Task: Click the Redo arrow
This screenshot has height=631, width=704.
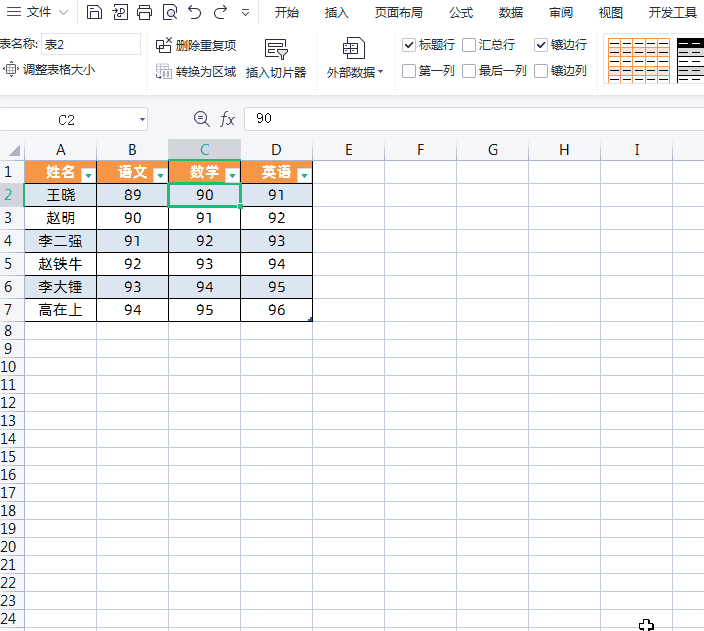Action: 220,12
